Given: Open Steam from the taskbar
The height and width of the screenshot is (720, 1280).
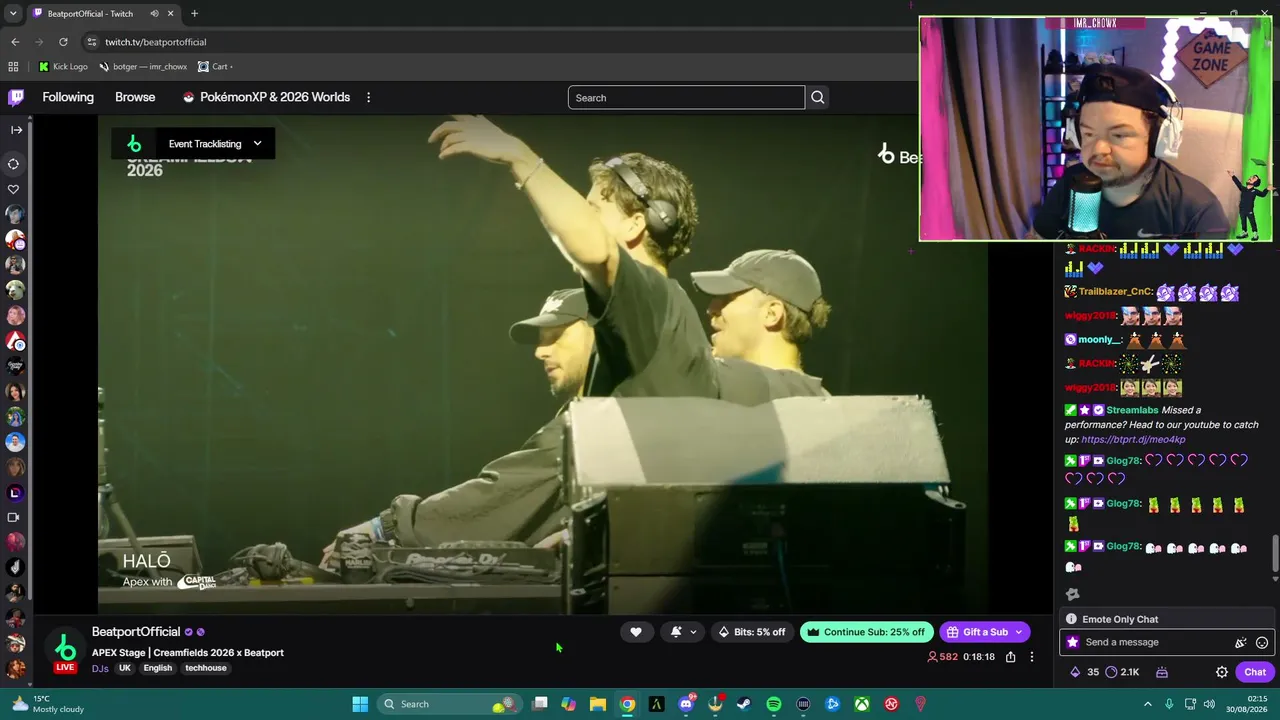Looking at the screenshot, I should pos(744,704).
